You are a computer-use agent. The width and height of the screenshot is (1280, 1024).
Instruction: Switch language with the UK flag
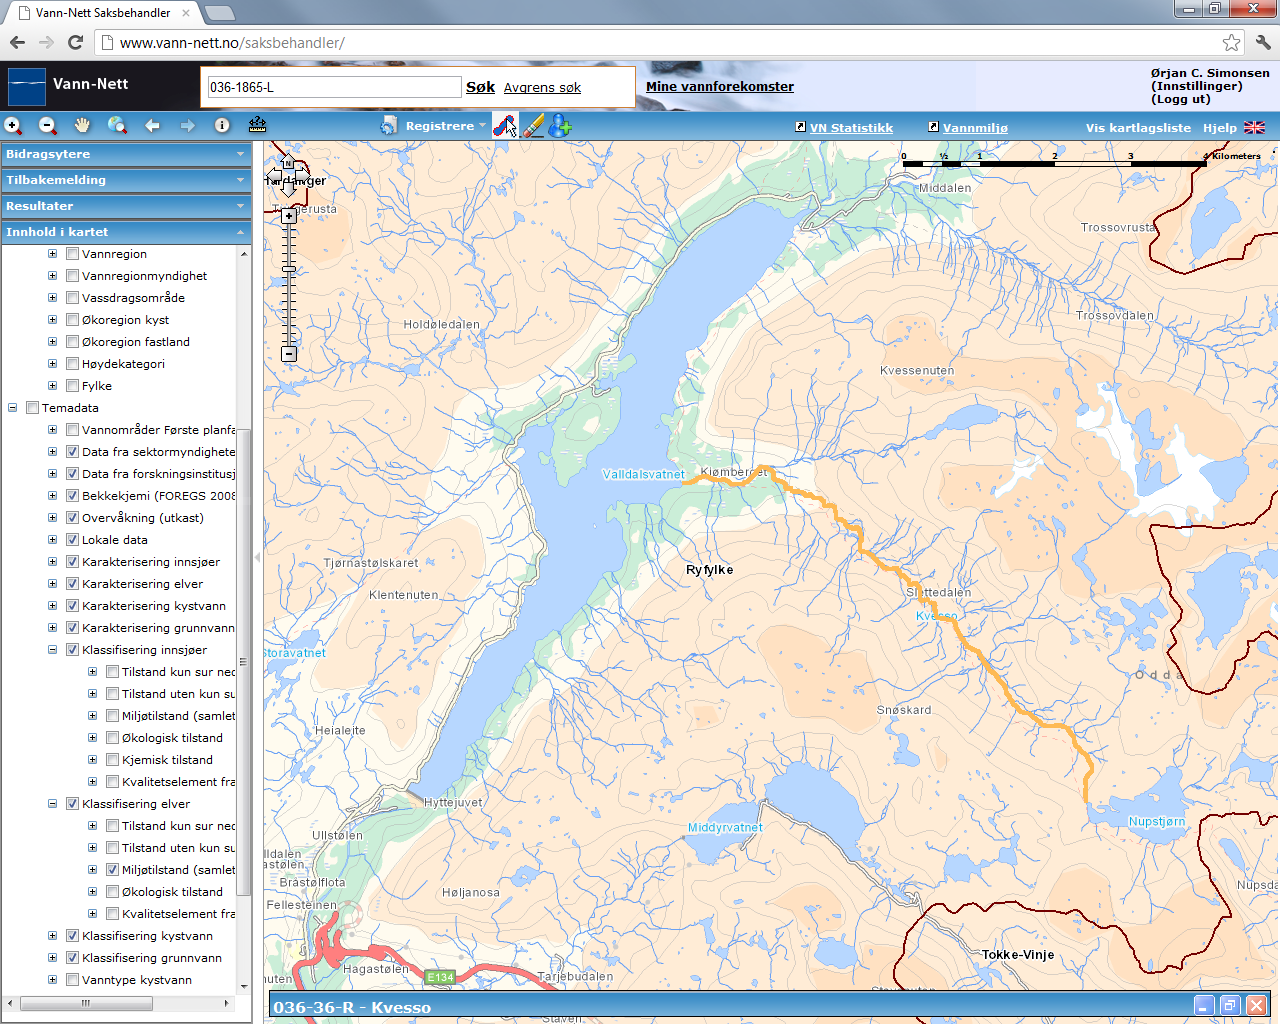click(x=1254, y=128)
